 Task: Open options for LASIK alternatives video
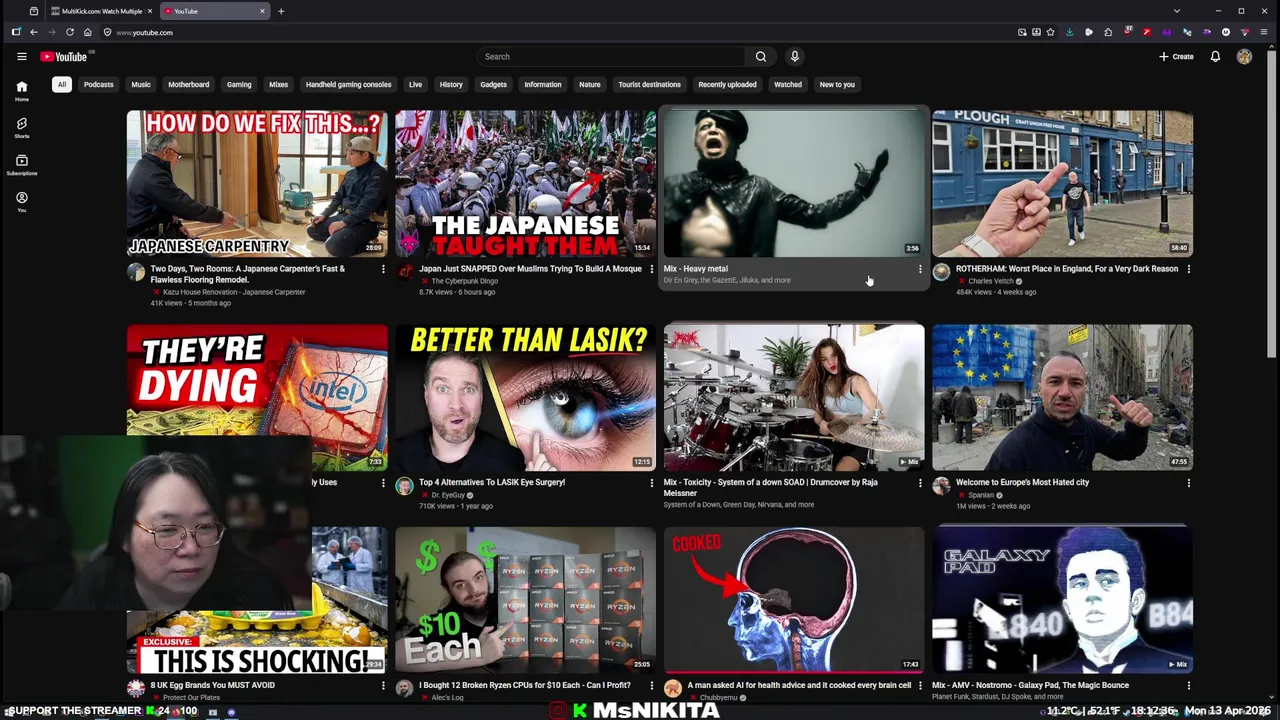pos(652,483)
